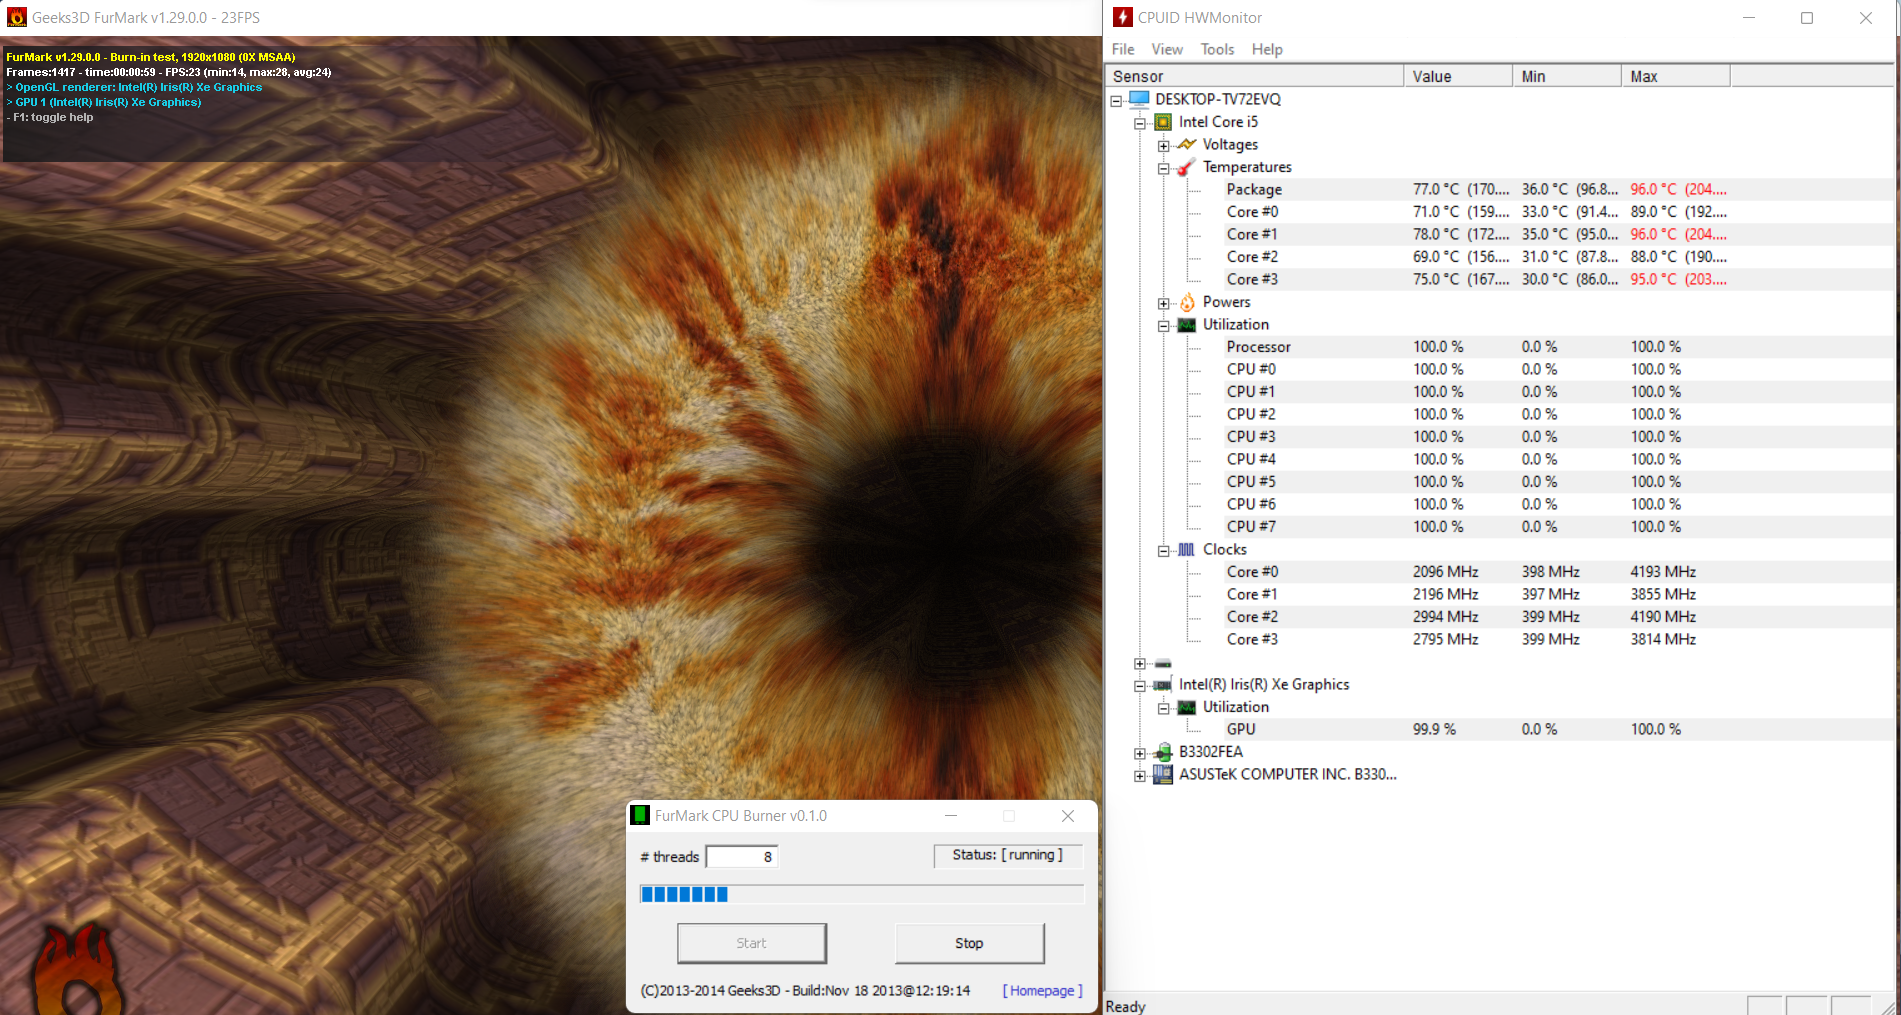Expand the B3302FEA node
The width and height of the screenshot is (1901, 1015).
click(1140, 754)
